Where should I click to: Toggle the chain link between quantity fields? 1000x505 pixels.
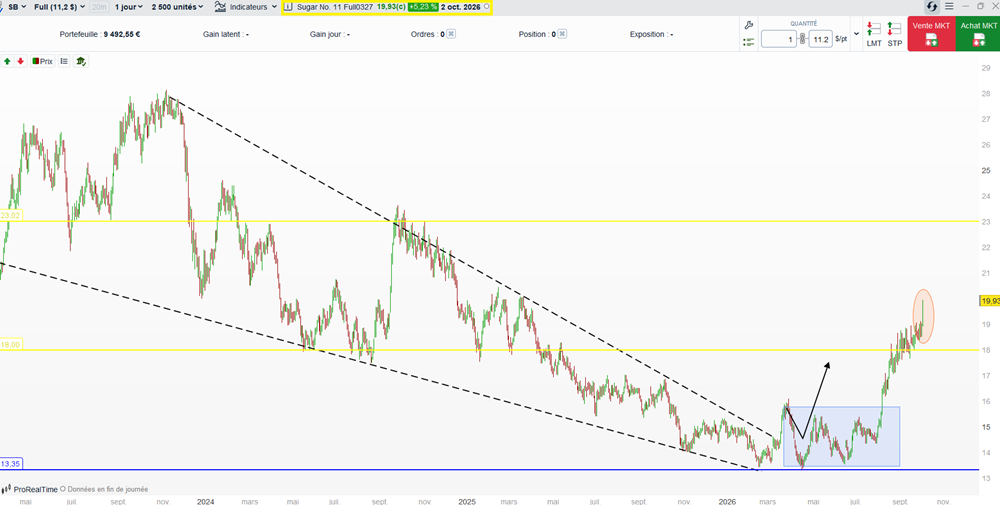tap(802, 40)
